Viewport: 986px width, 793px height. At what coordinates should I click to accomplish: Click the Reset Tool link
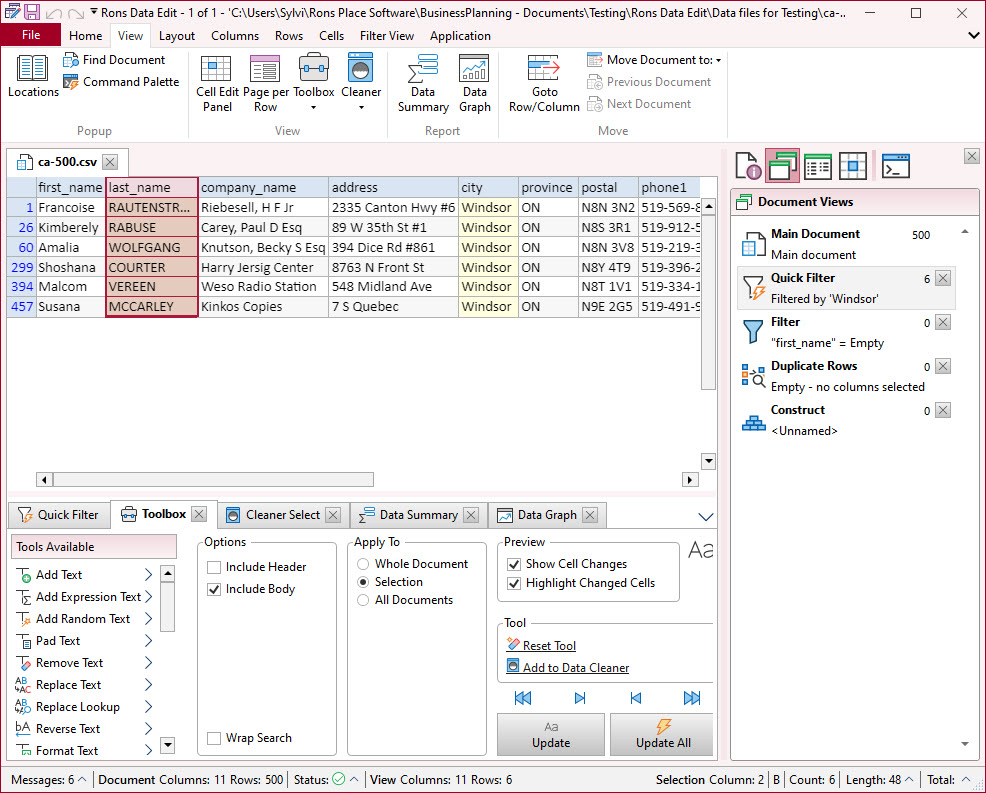[x=549, y=646]
